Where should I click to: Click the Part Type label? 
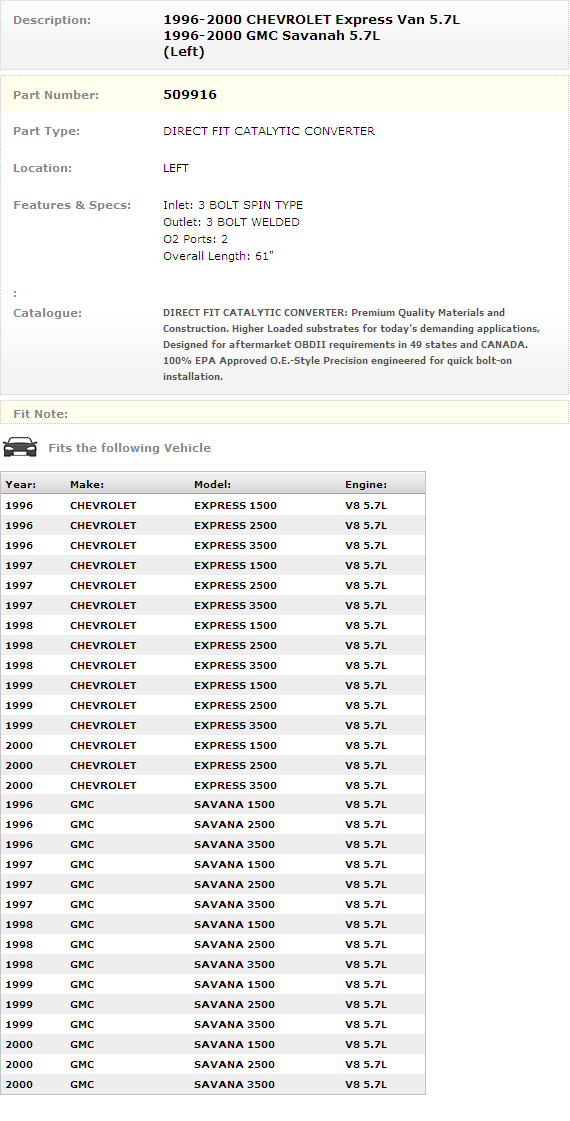pyautogui.click(x=46, y=131)
